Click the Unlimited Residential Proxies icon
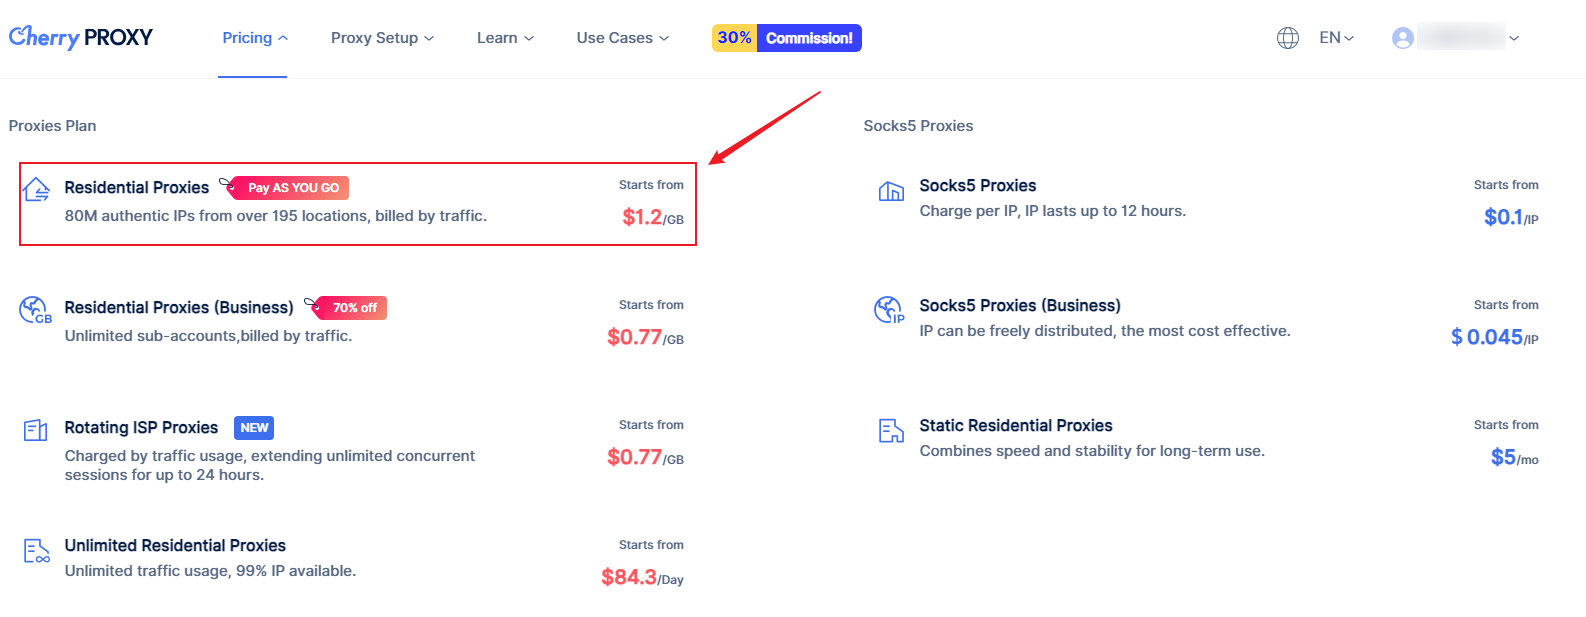The image size is (1586, 617). point(36,551)
